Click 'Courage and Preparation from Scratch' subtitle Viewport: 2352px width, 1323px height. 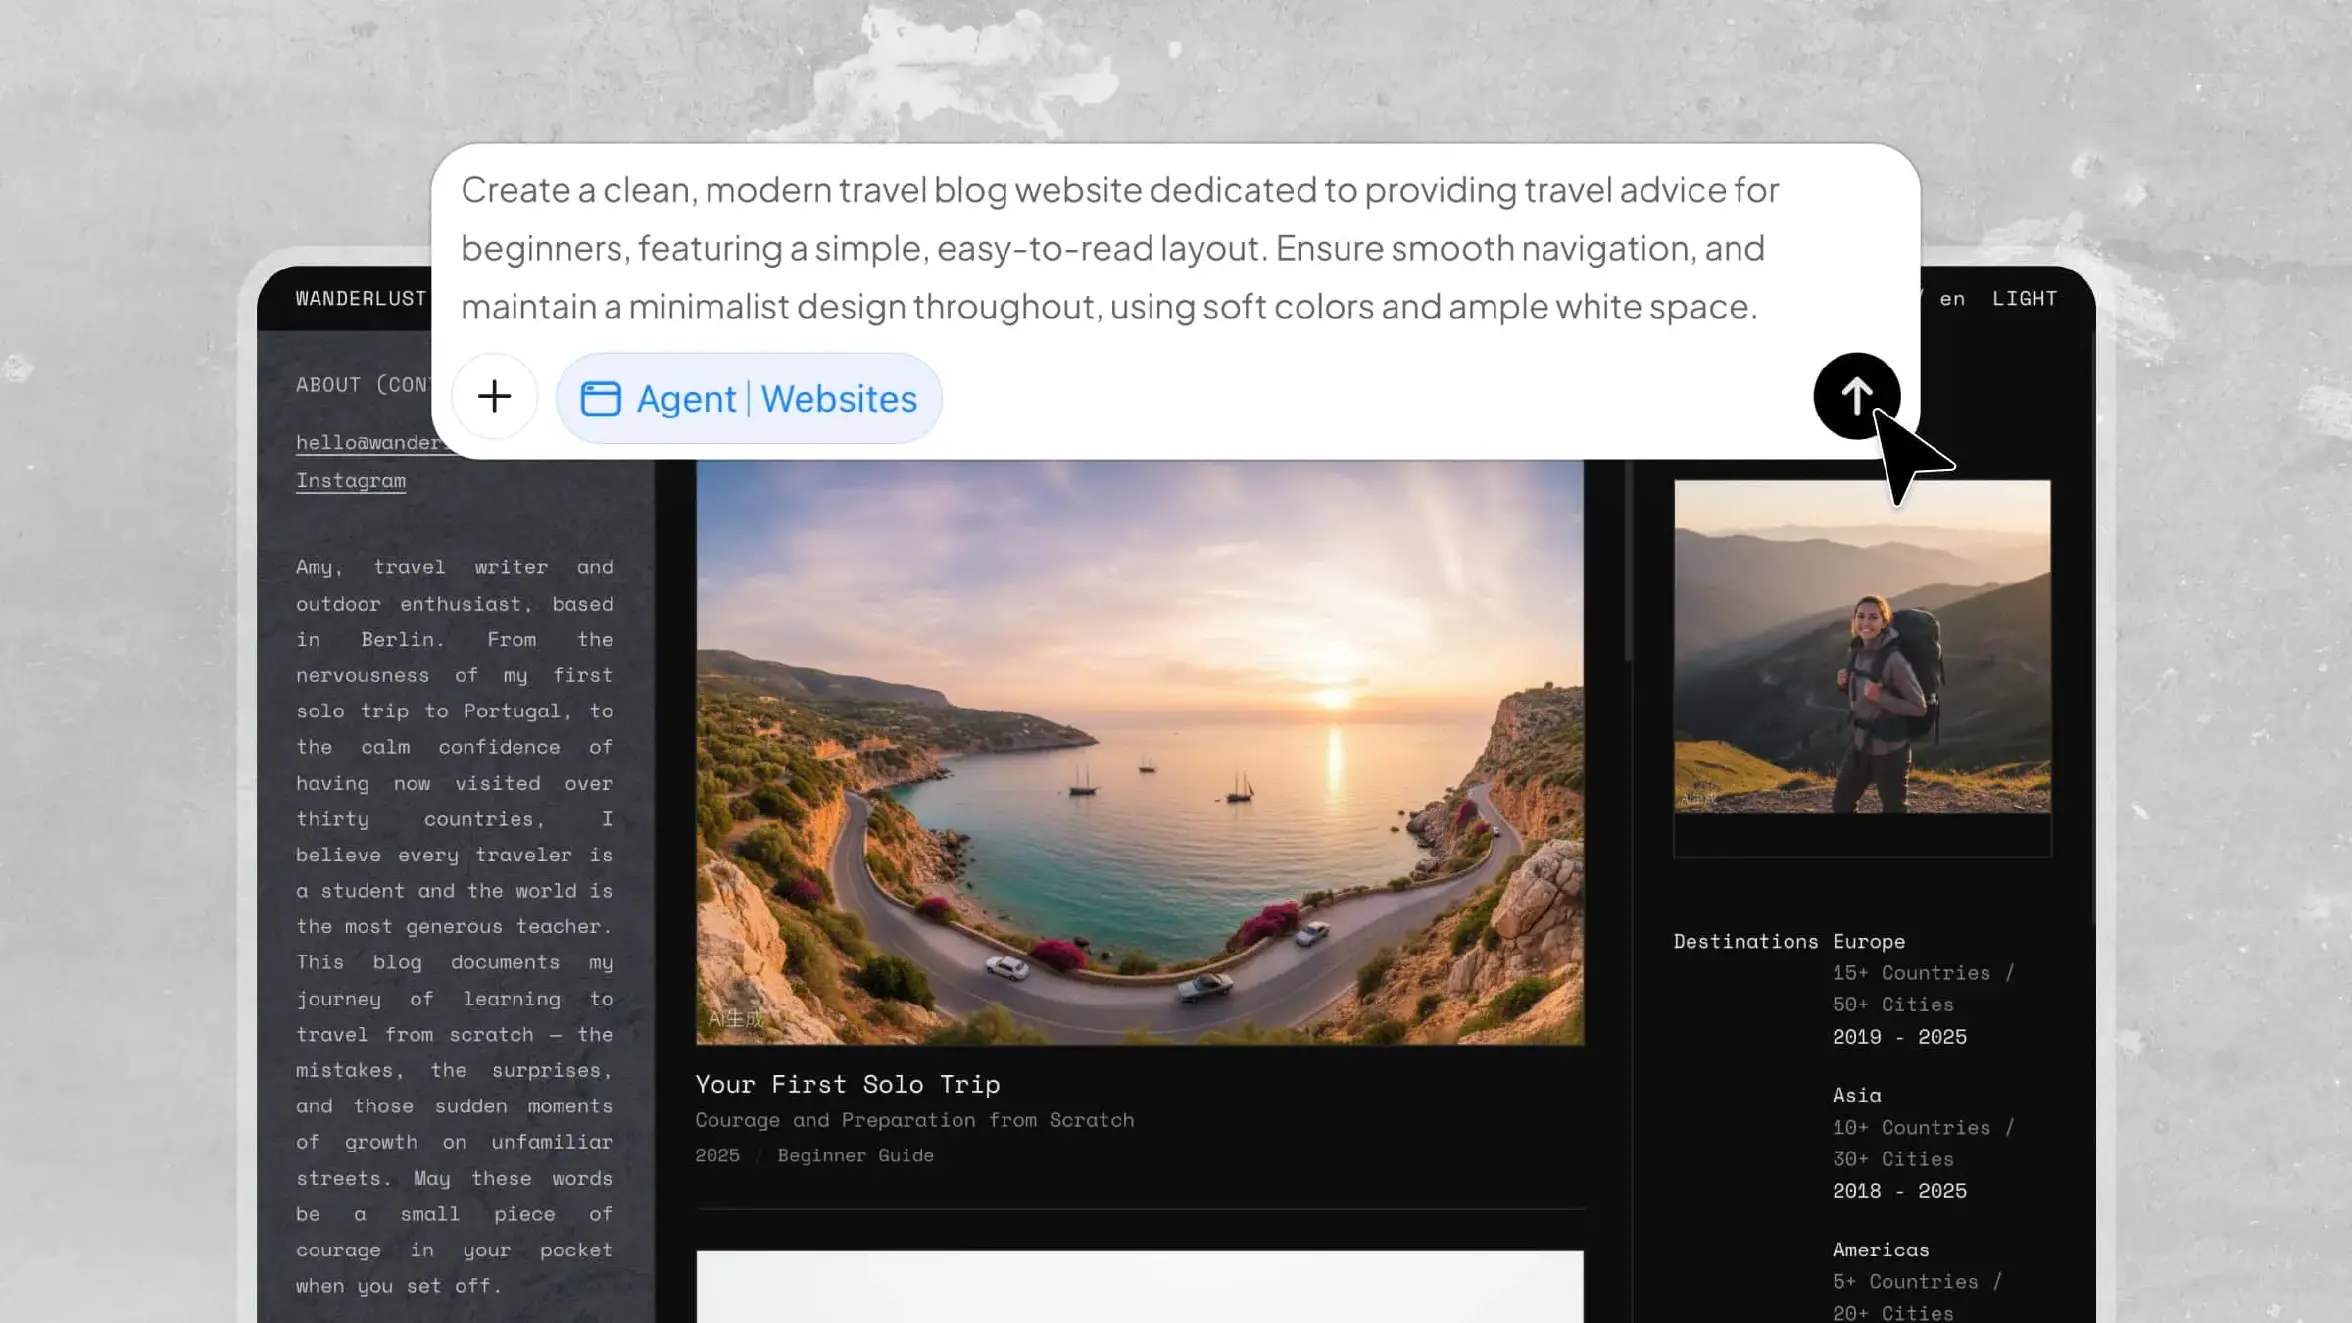(x=915, y=1120)
